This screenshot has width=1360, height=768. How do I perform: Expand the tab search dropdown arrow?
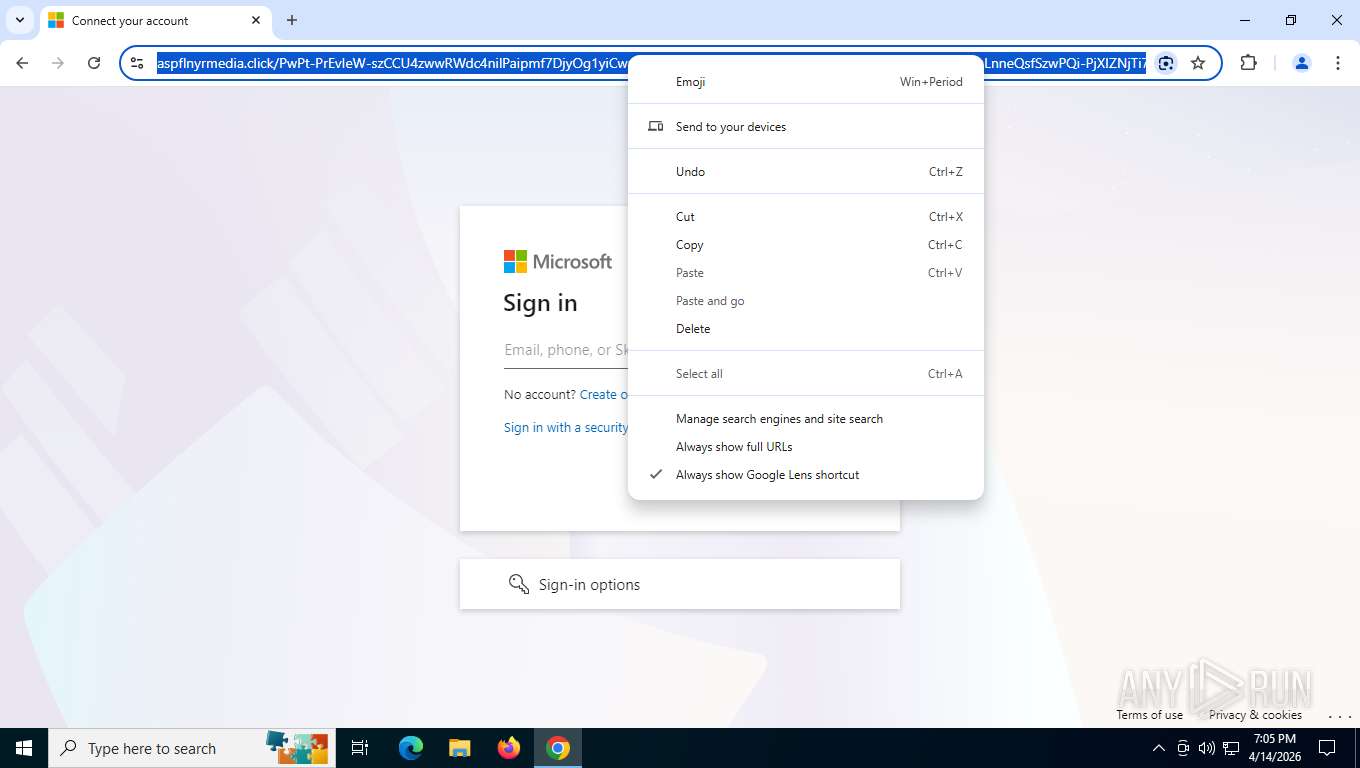20,20
